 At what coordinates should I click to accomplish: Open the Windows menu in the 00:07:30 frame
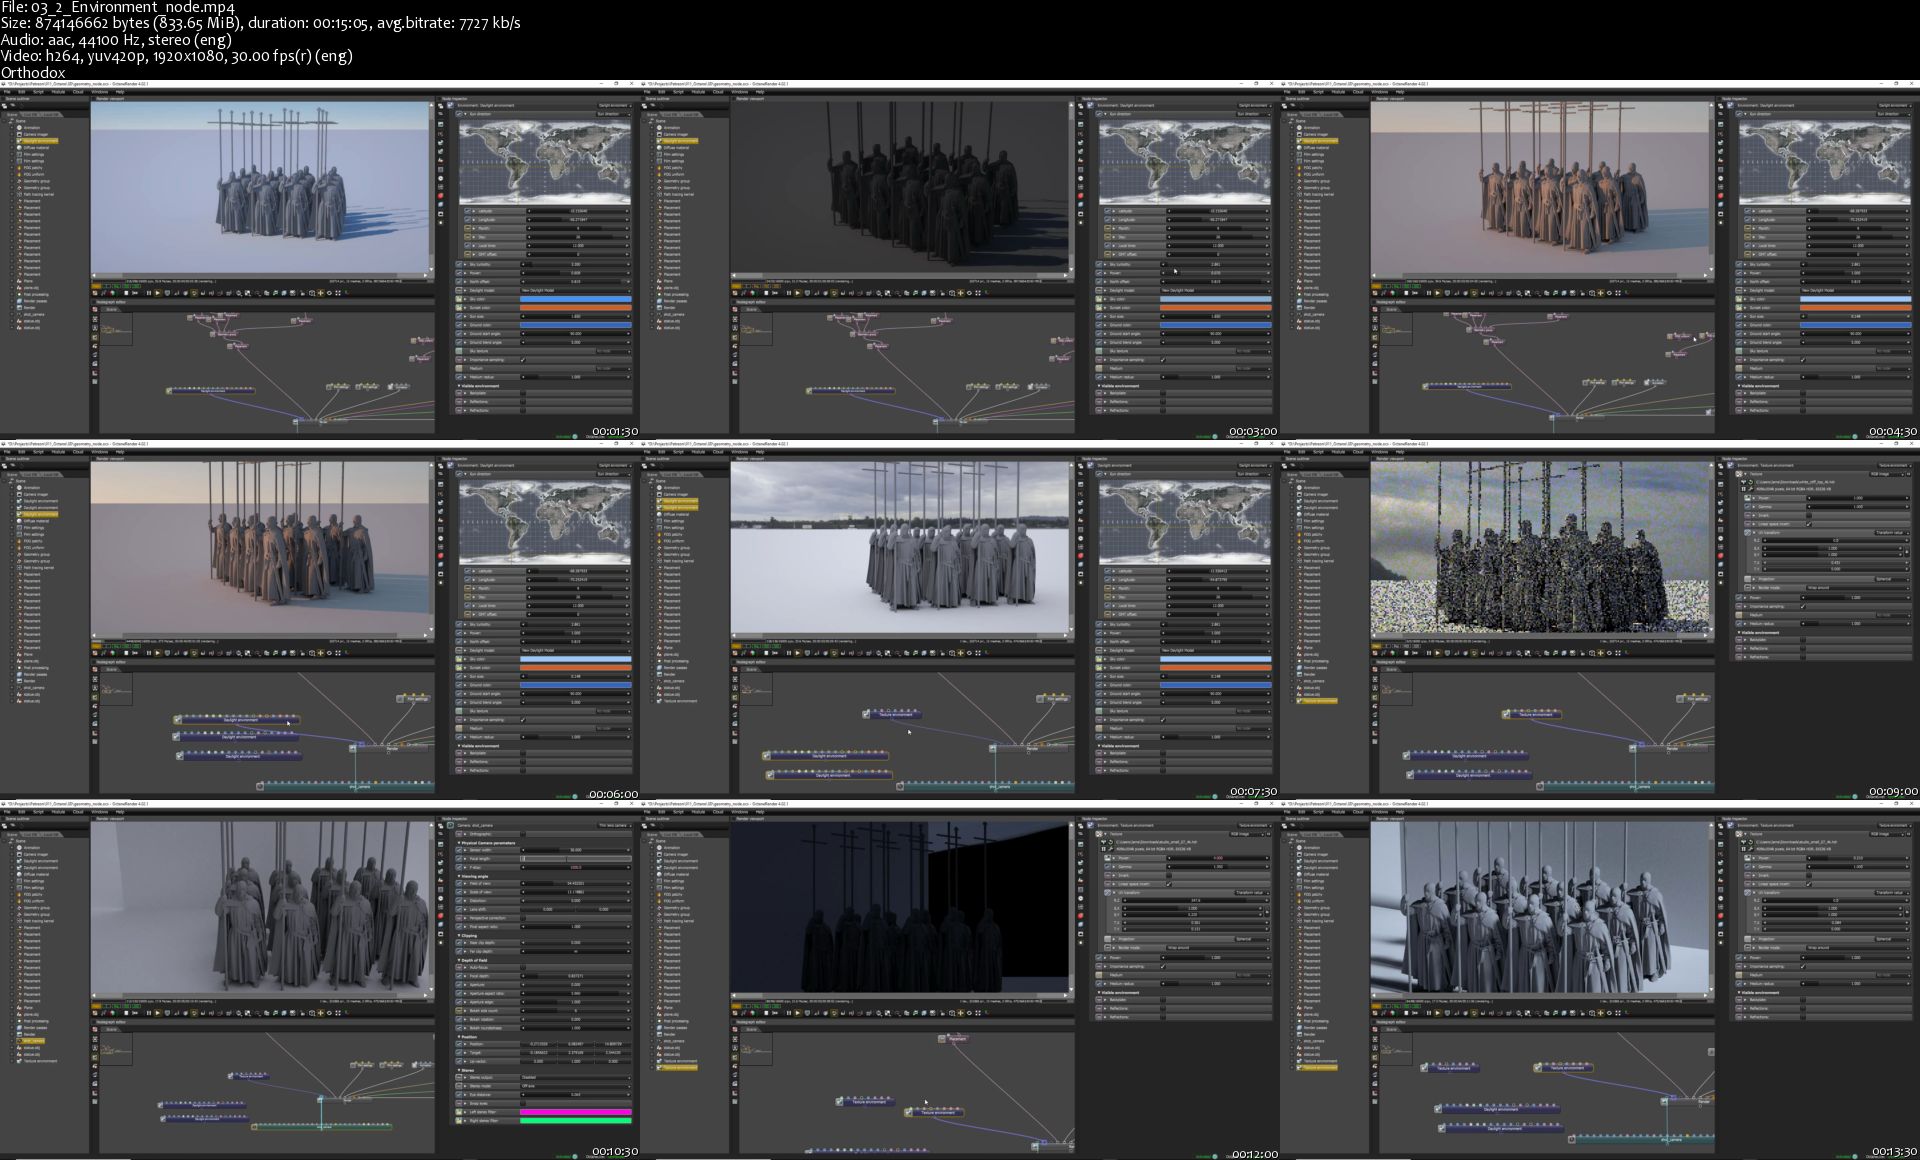[739, 452]
